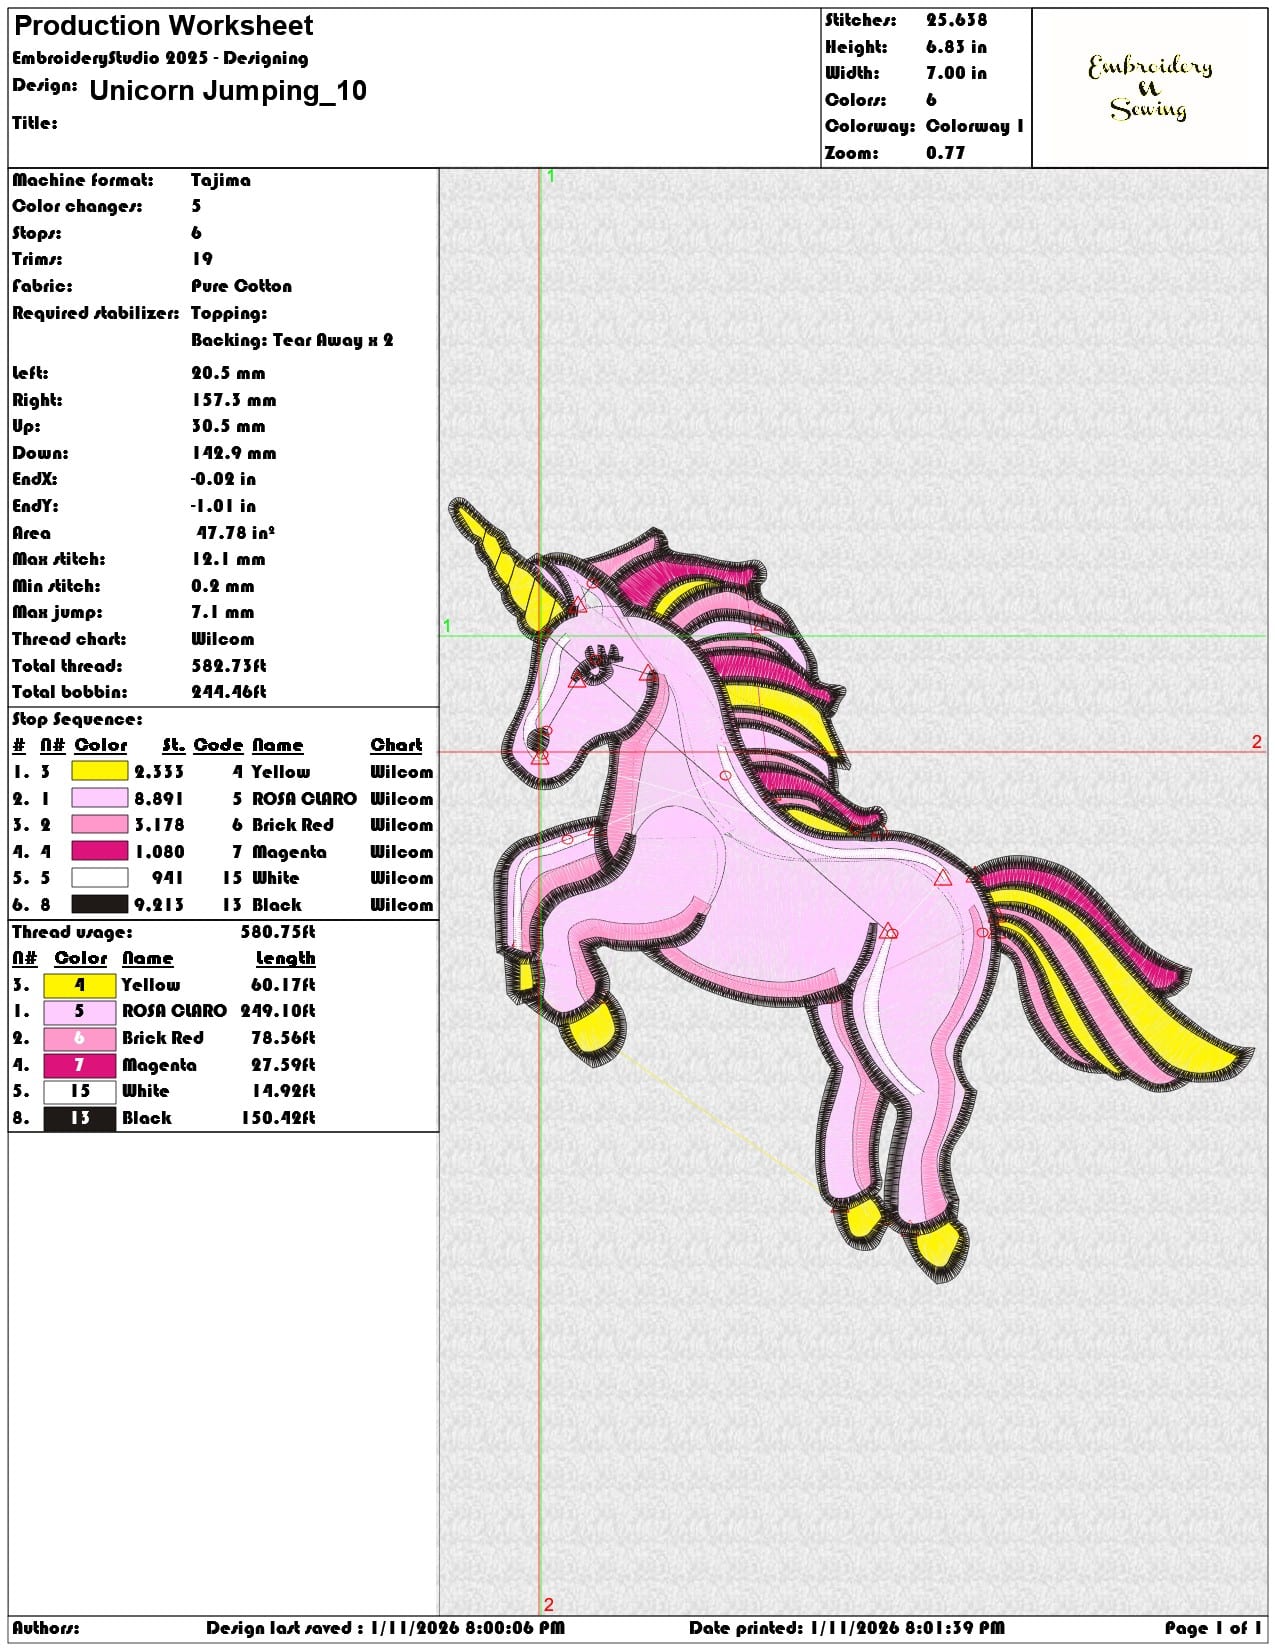Select stitch count 941 for White

tap(168, 878)
